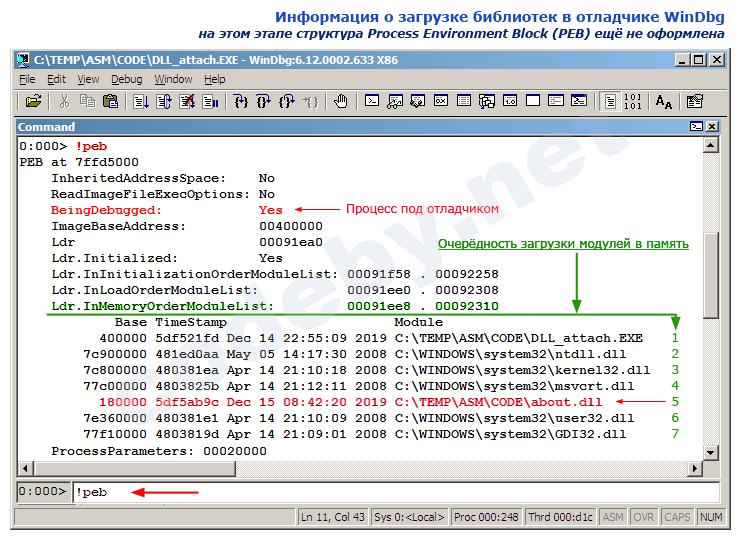739x537 pixels.
Task: Open the Window menu
Action: tap(173, 80)
